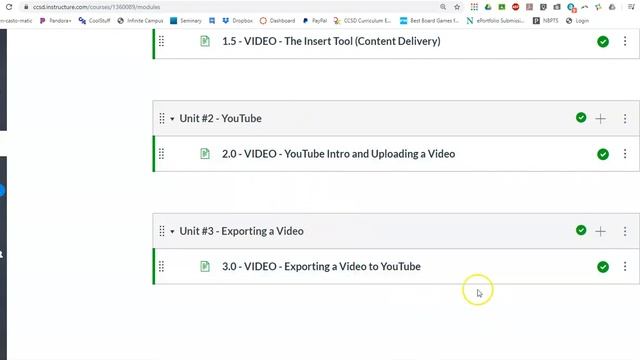Screen dimensions: 640x360
Task: Open options menu for Unit #3 module
Action: [625, 231]
